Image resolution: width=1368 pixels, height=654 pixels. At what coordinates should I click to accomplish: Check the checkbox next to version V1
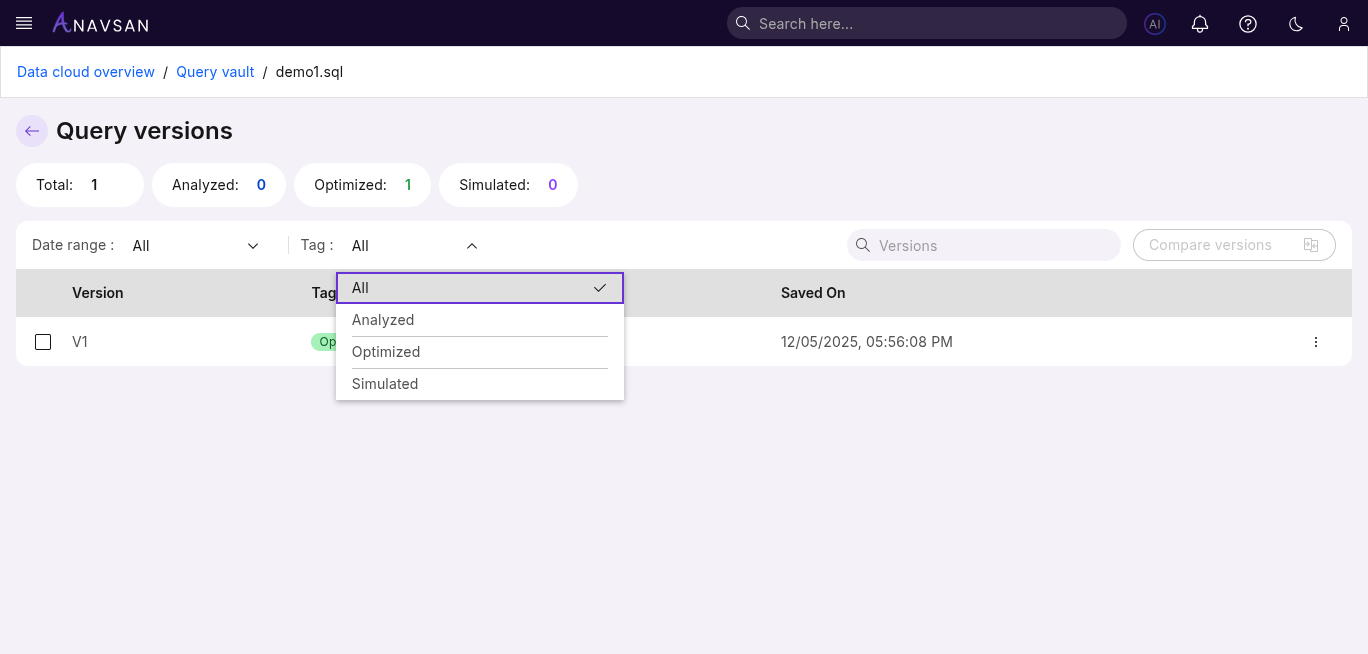pos(43,342)
